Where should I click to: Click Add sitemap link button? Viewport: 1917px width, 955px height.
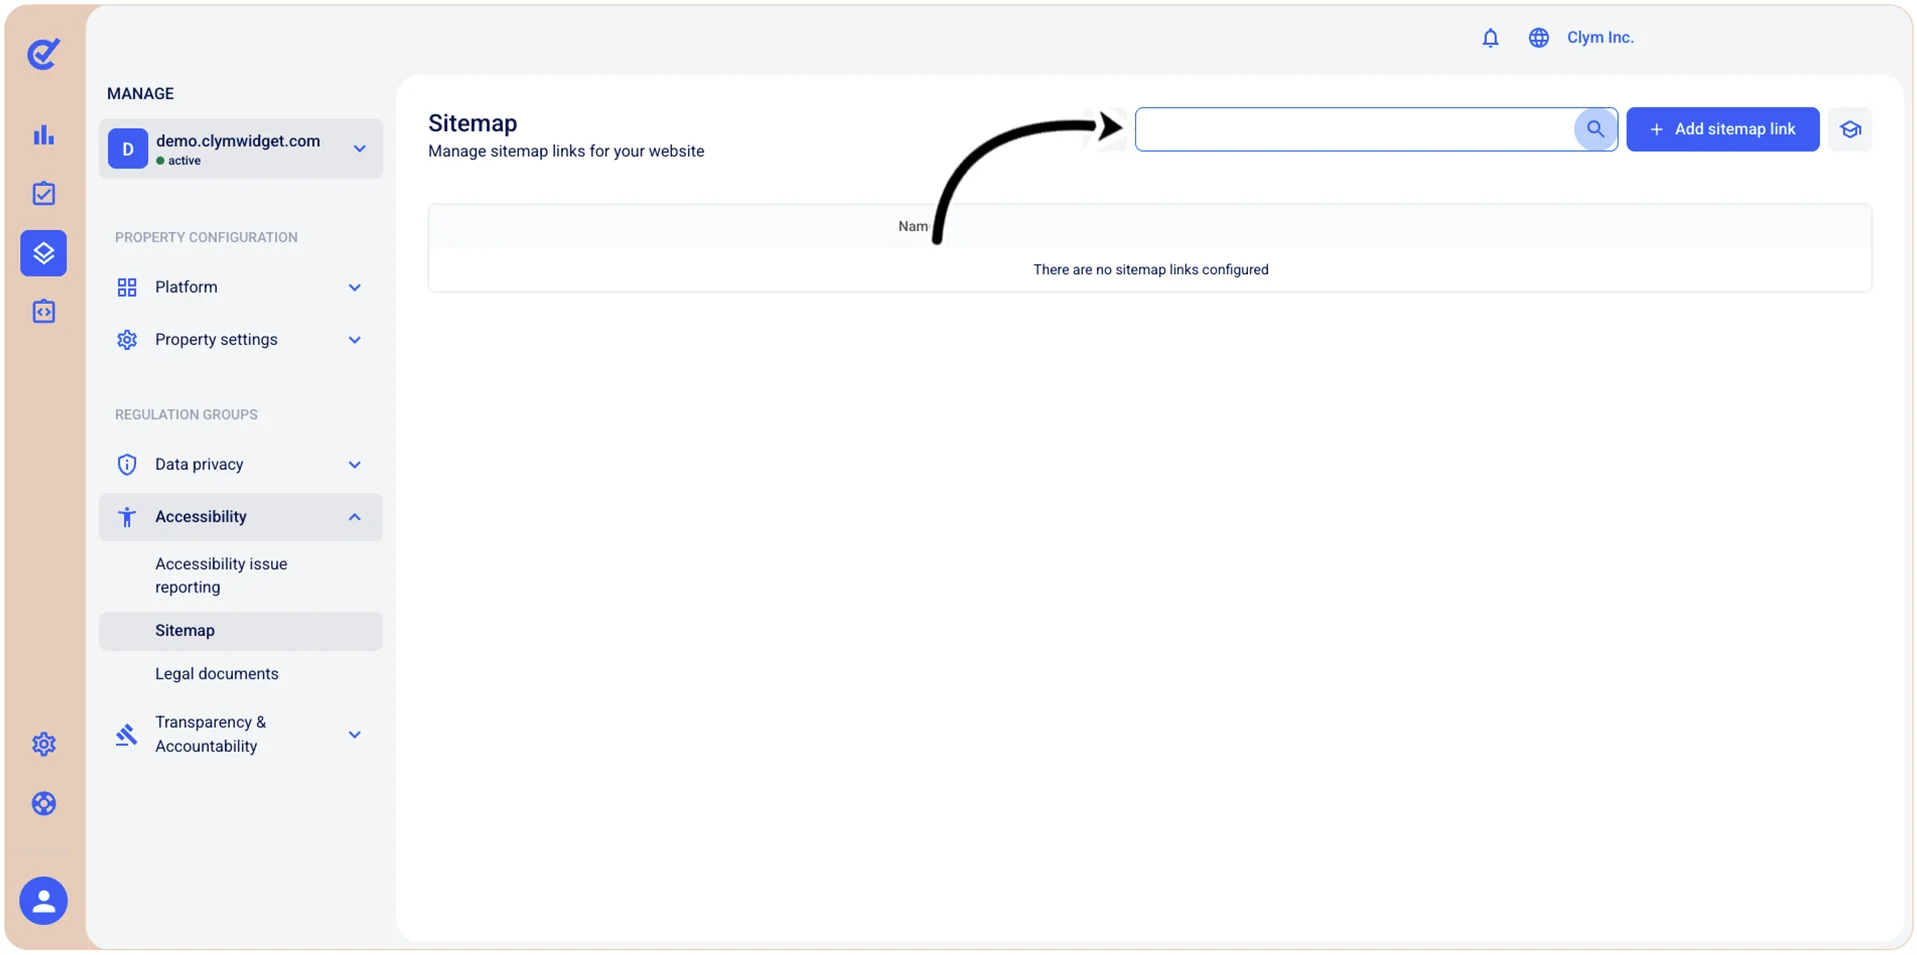pos(1722,129)
